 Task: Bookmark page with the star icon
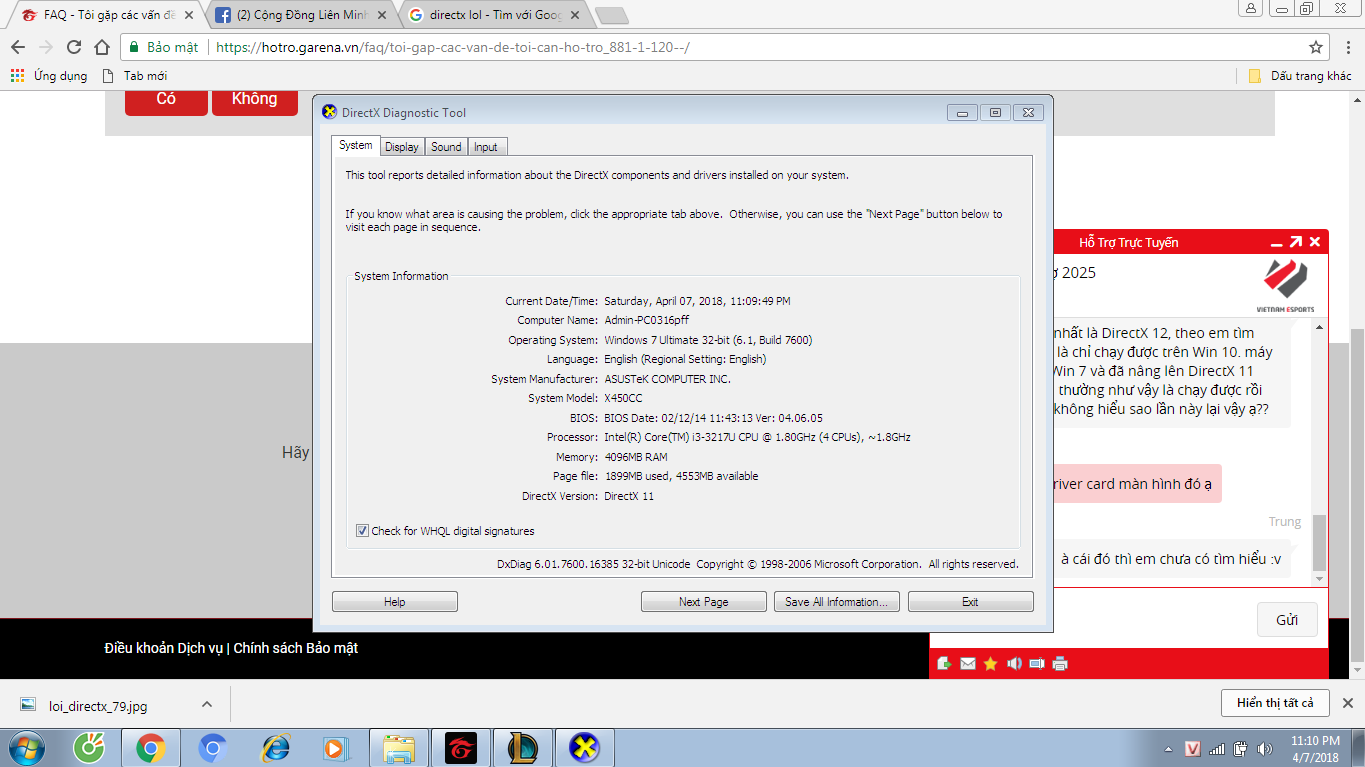1316,47
